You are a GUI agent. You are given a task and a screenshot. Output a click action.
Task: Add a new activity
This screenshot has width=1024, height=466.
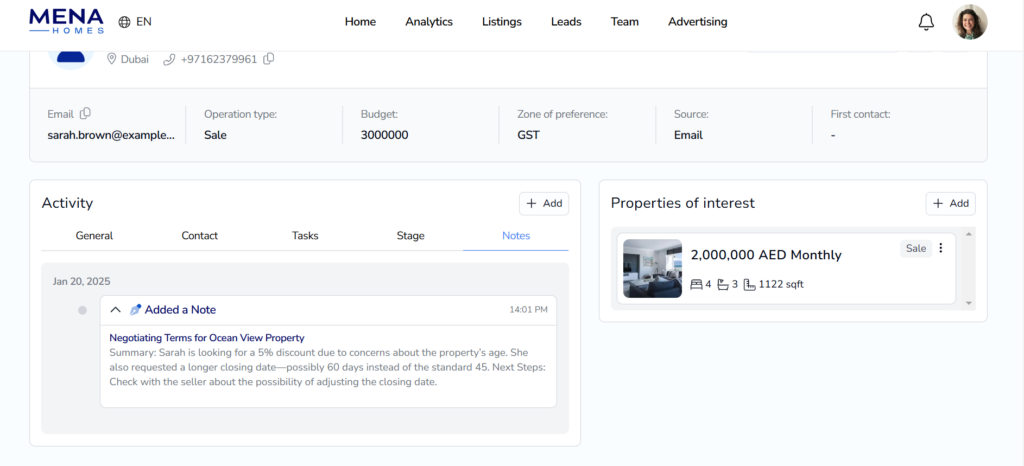[x=544, y=204]
